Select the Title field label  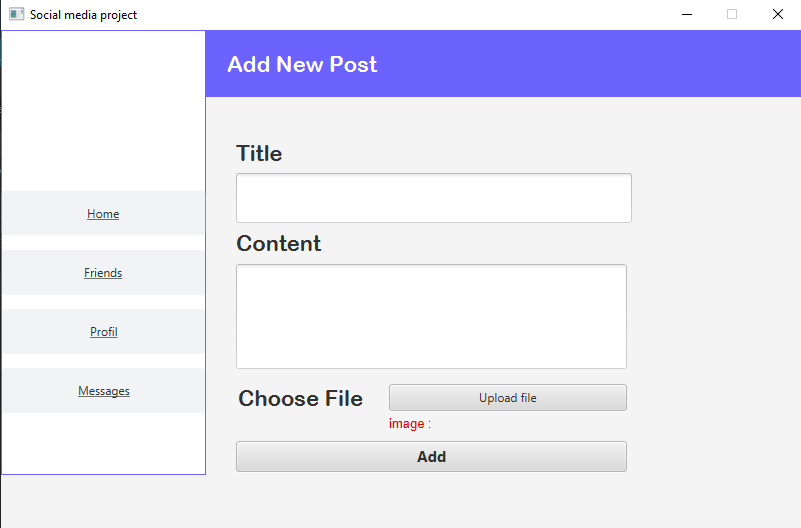(x=259, y=153)
